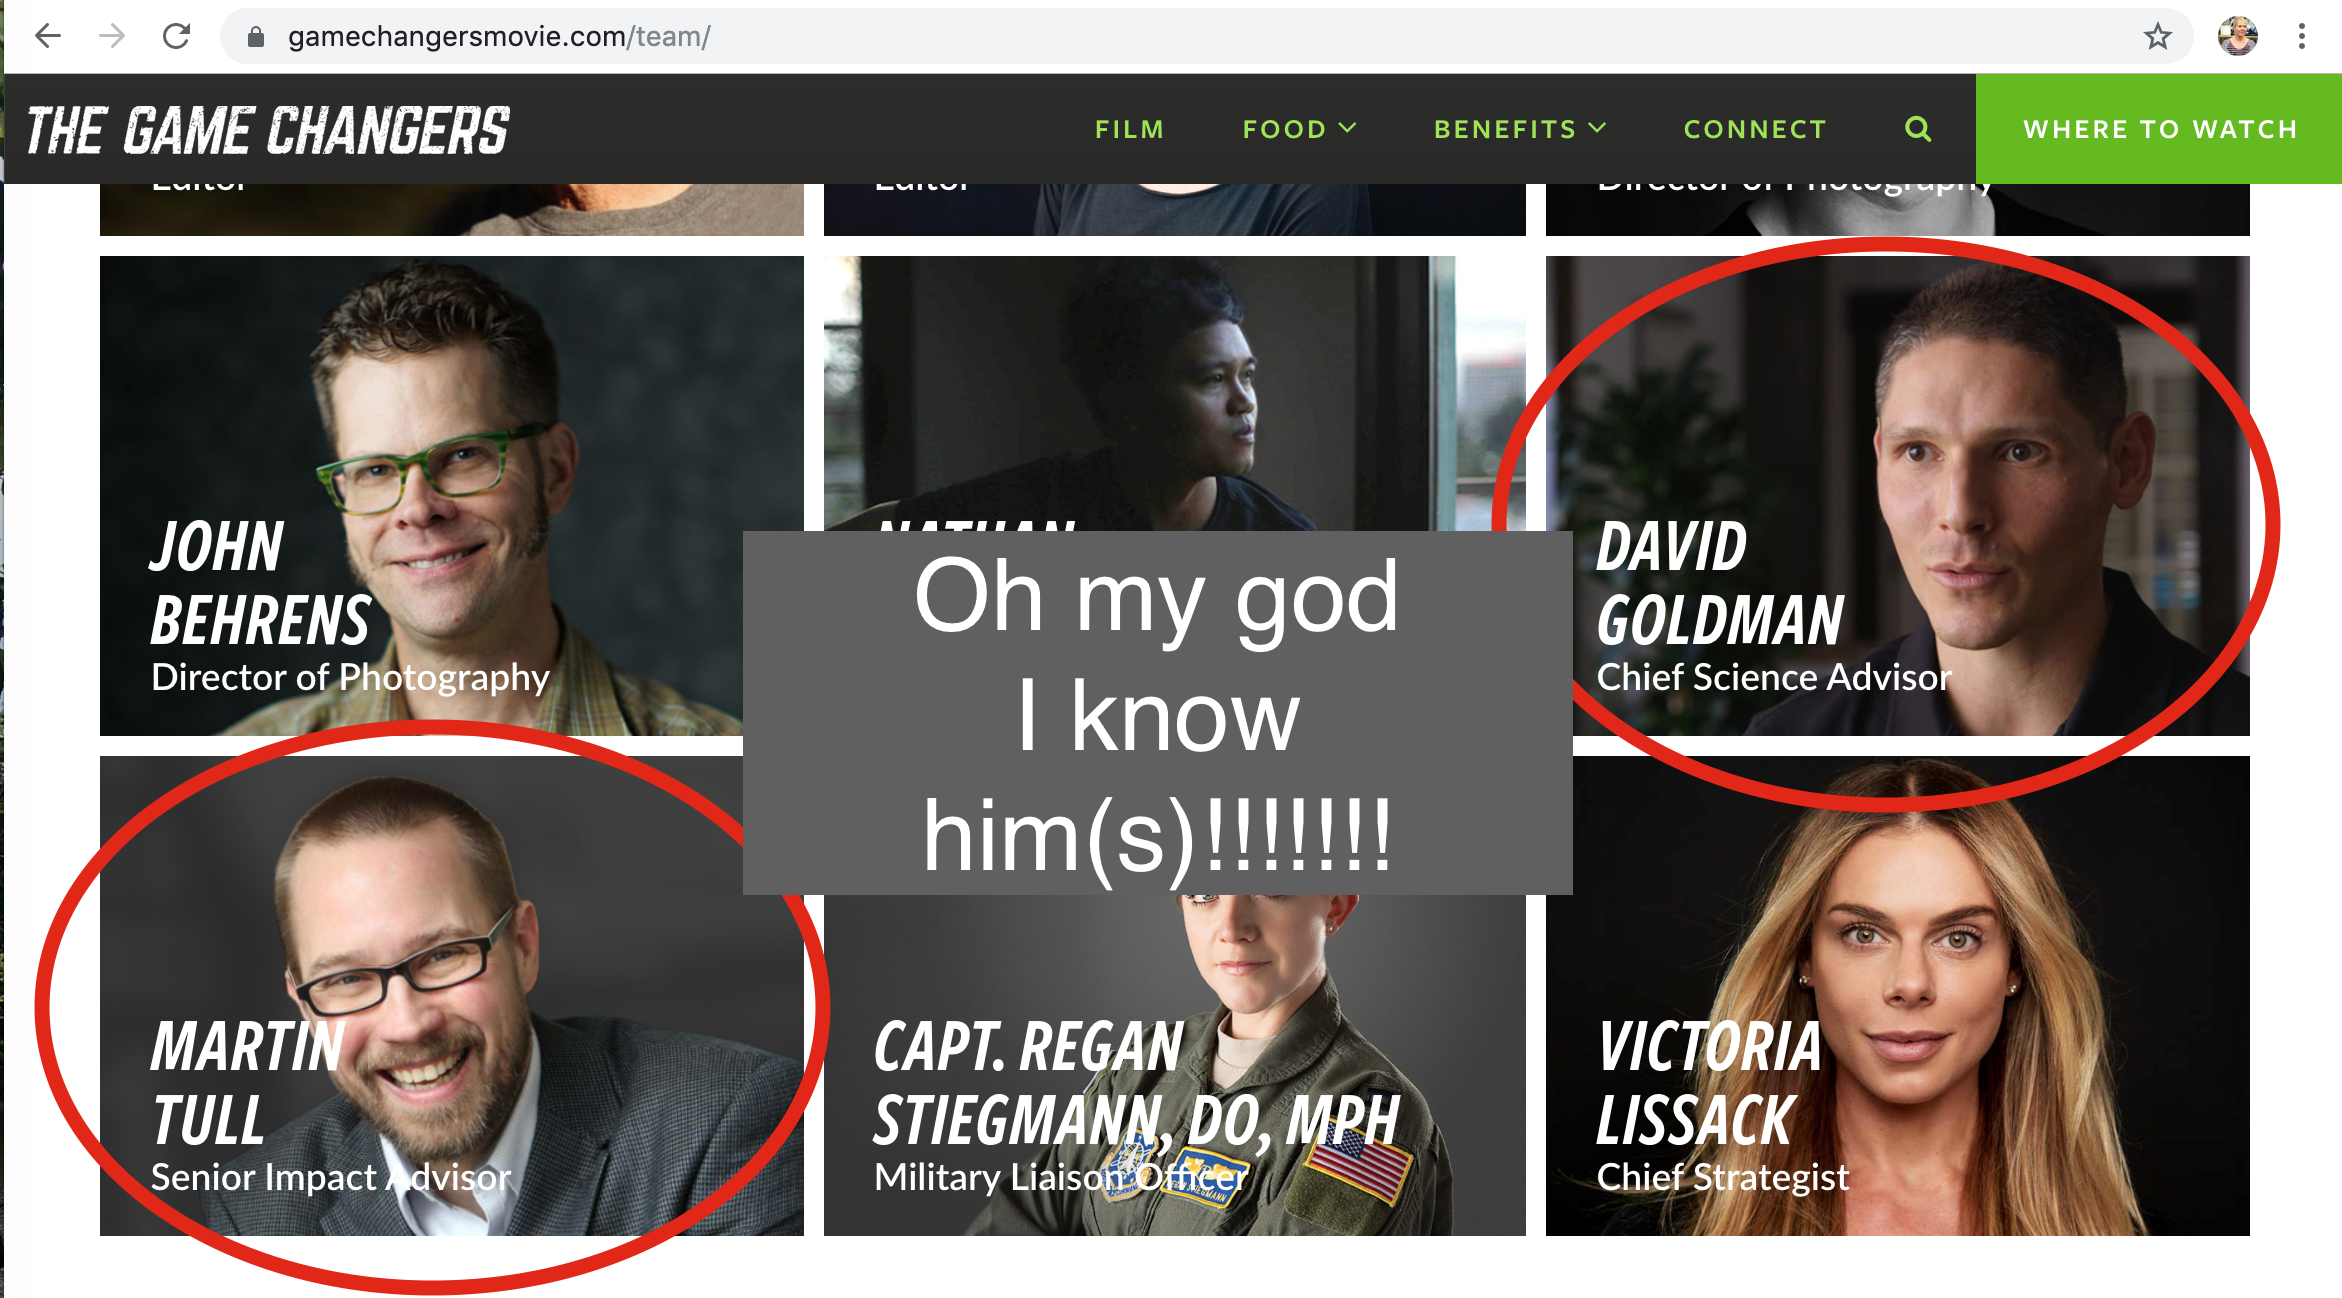The image size is (2342, 1298).
Task: Click The Game Changers logo
Action: [267, 131]
